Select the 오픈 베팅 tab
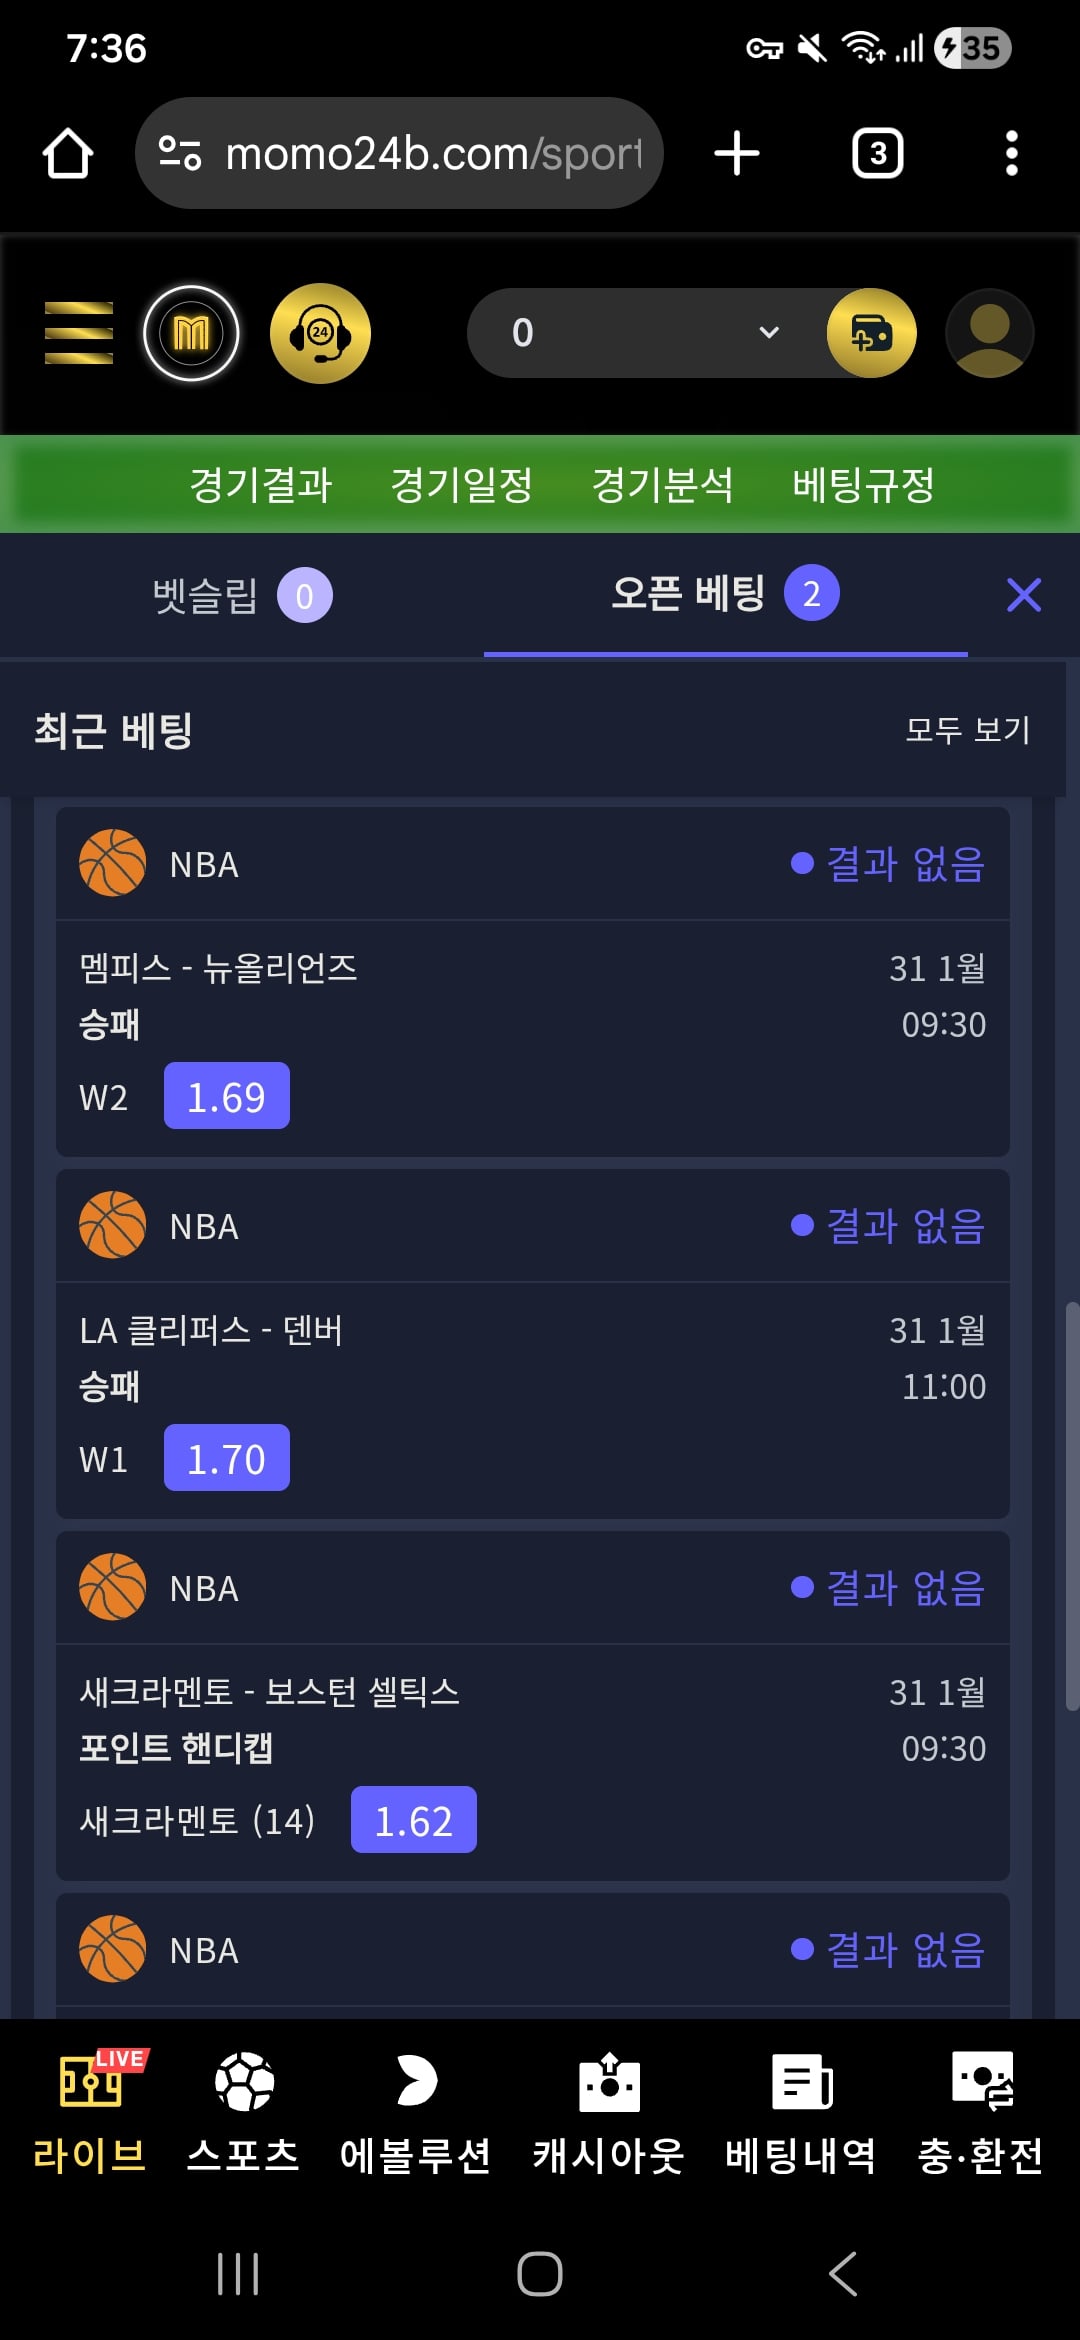Screen dimensions: 1080x2340 click(725, 594)
